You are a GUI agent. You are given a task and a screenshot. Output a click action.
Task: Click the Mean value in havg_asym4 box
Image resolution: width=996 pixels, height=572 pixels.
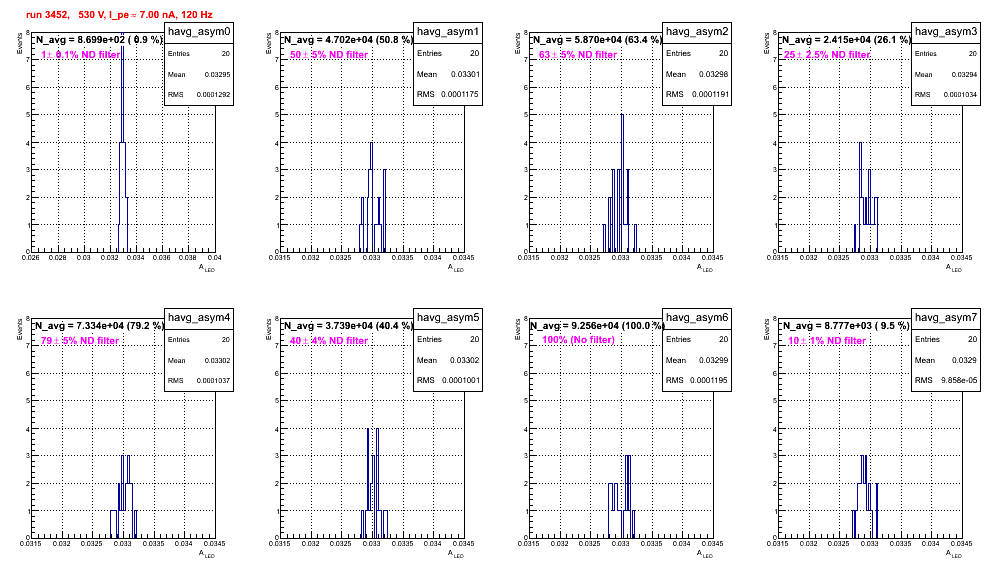[217, 360]
